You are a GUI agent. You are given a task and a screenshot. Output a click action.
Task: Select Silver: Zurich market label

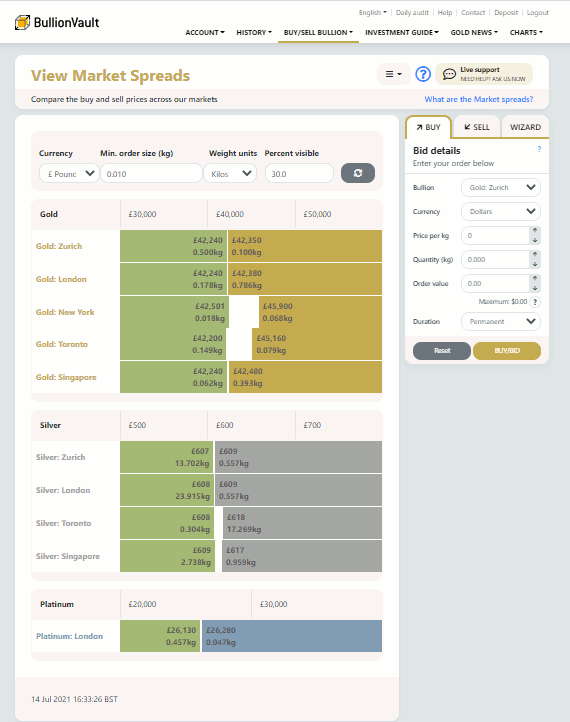60,457
